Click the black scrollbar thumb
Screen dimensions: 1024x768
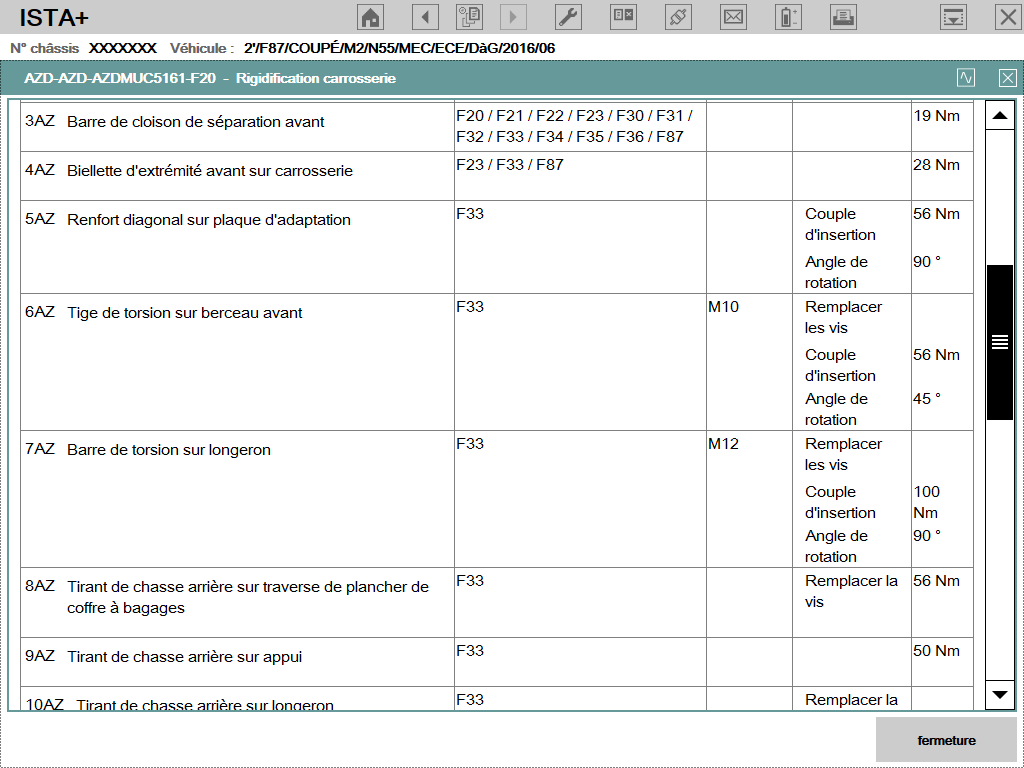pyautogui.click(x=999, y=342)
